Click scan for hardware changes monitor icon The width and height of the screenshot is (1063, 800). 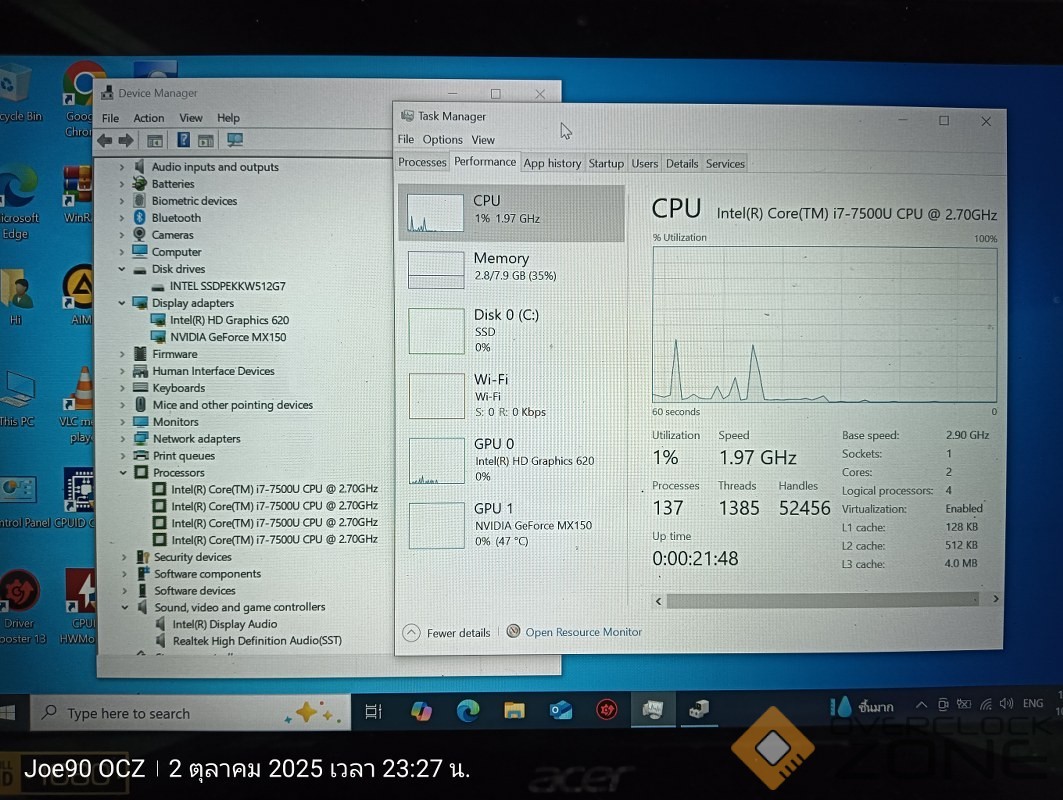235,140
